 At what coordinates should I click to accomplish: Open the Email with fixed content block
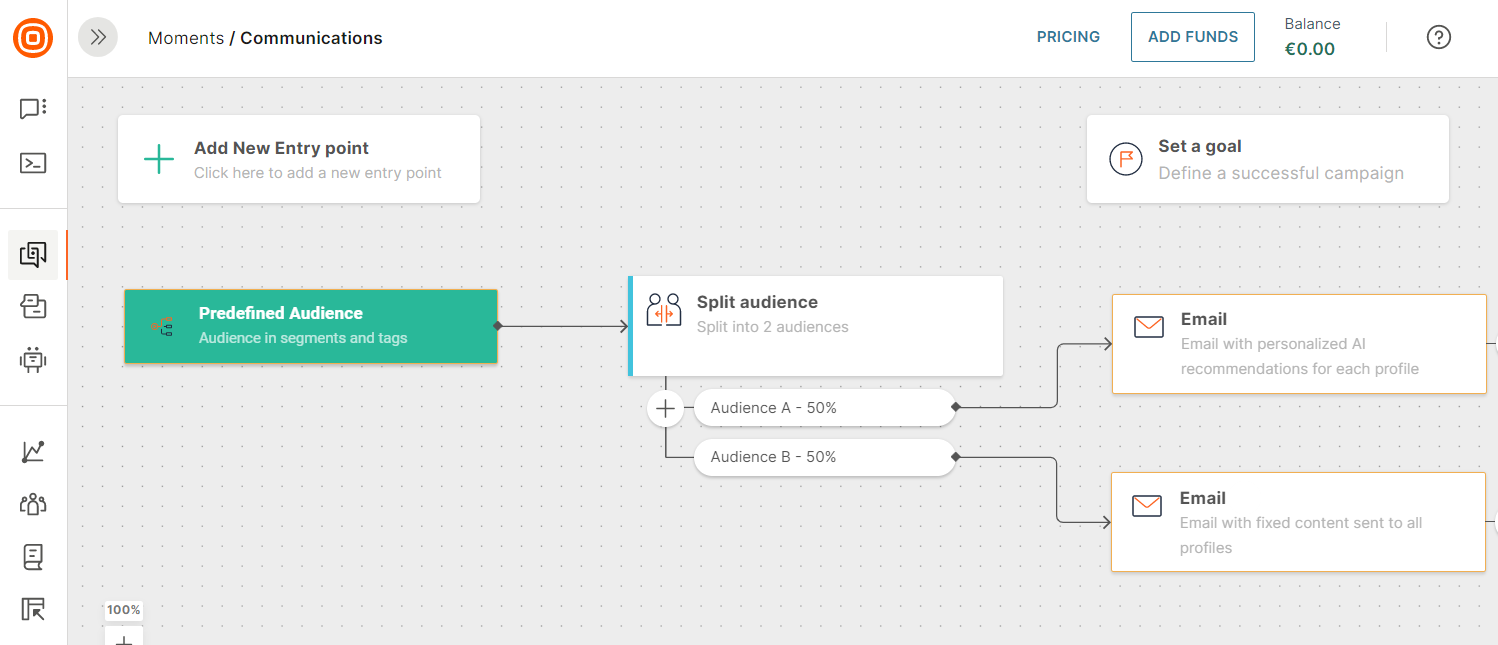pos(1298,522)
